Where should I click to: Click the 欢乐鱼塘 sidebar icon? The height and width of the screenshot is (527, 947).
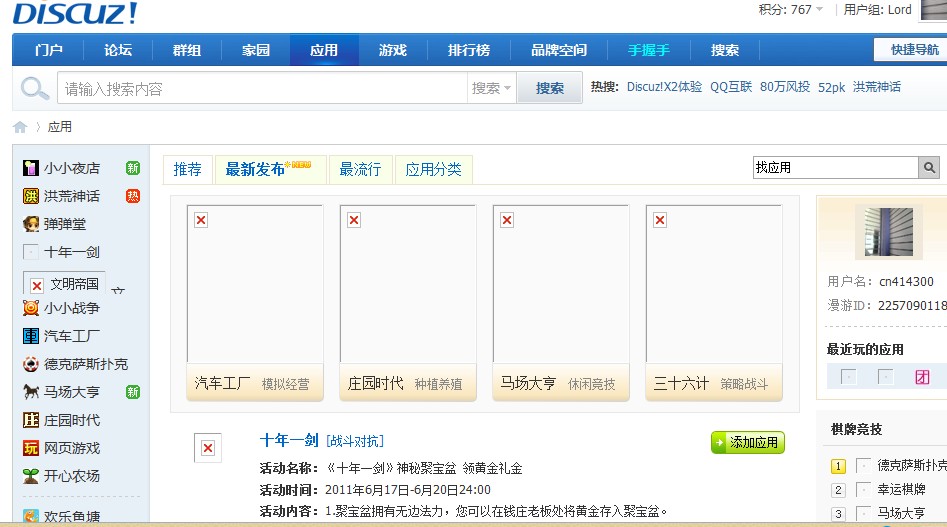30,517
